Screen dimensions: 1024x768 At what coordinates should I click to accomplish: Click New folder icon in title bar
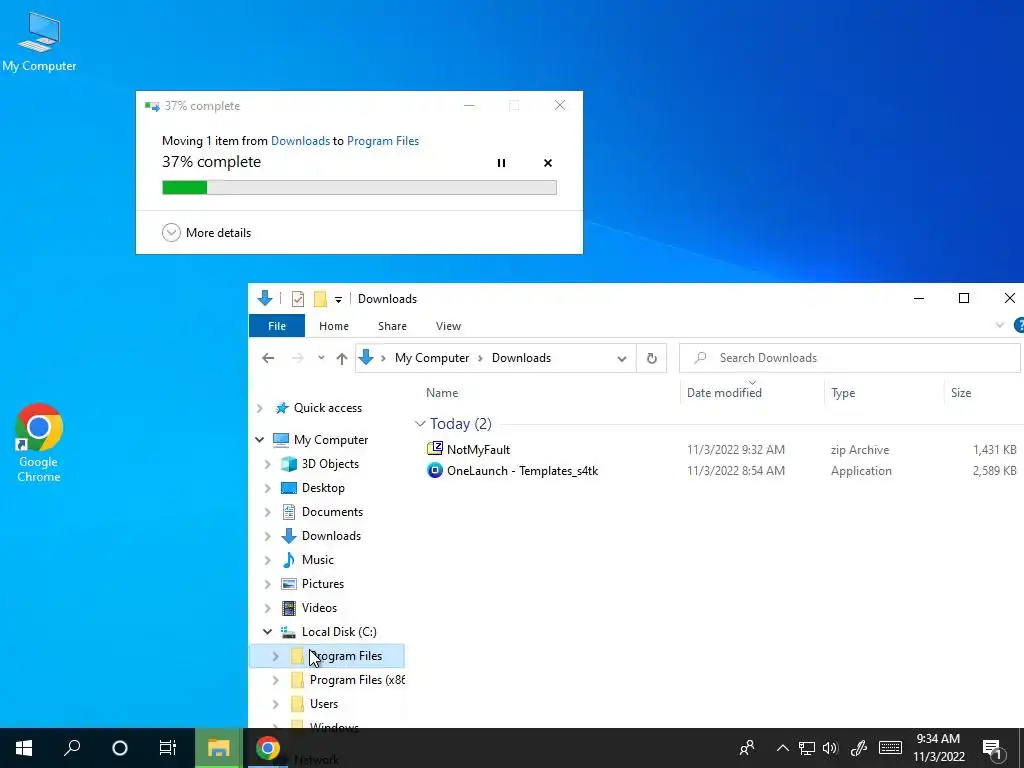tap(320, 299)
